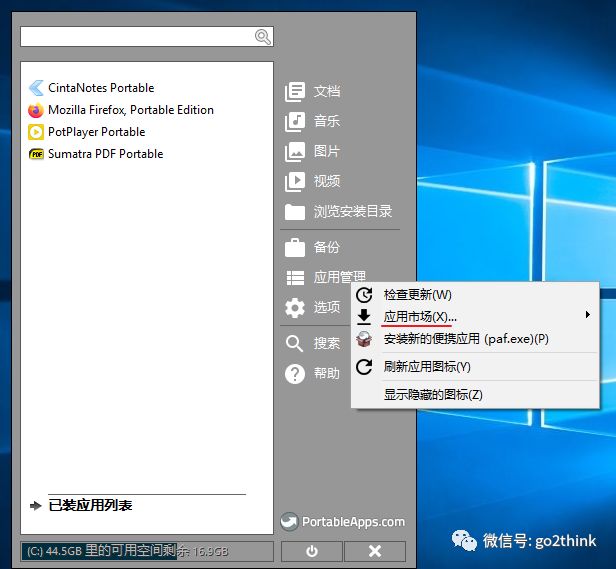Select 检查更新(W) menu entry
The width and height of the screenshot is (616, 569).
(x=475, y=295)
